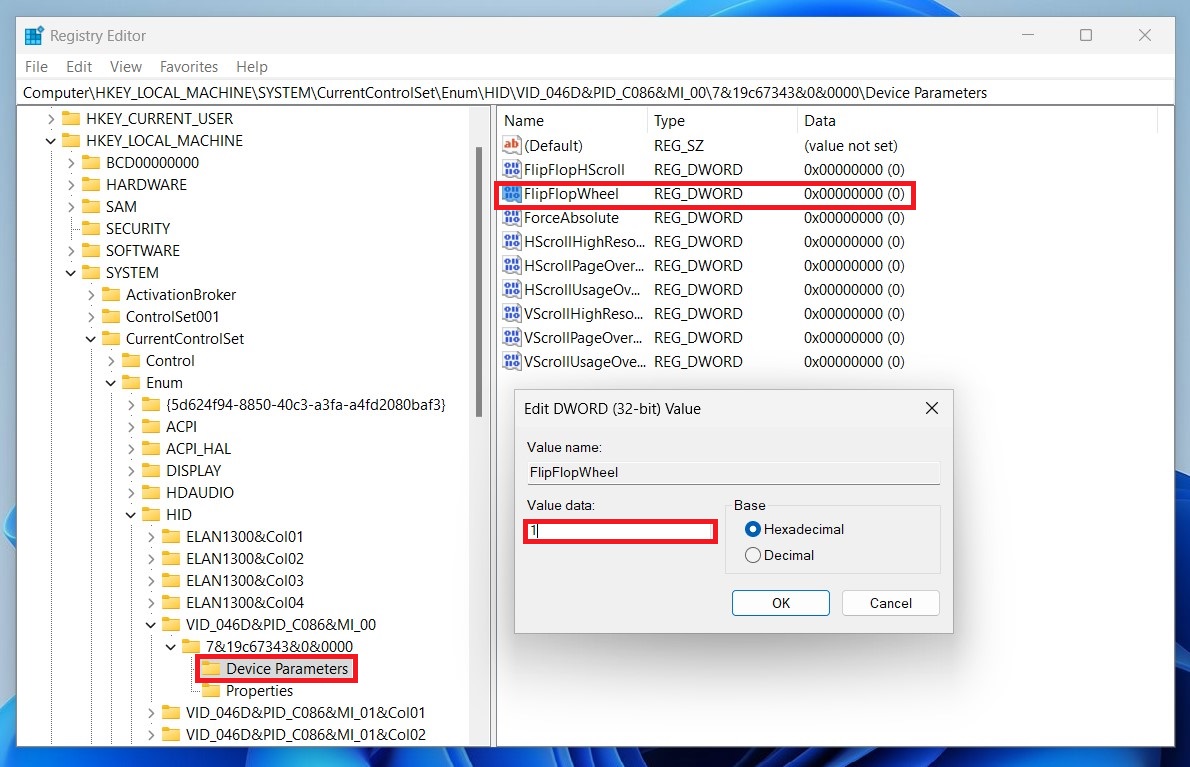Click the Device Parameters folder icon
The width and height of the screenshot is (1190, 767).
(x=211, y=668)
